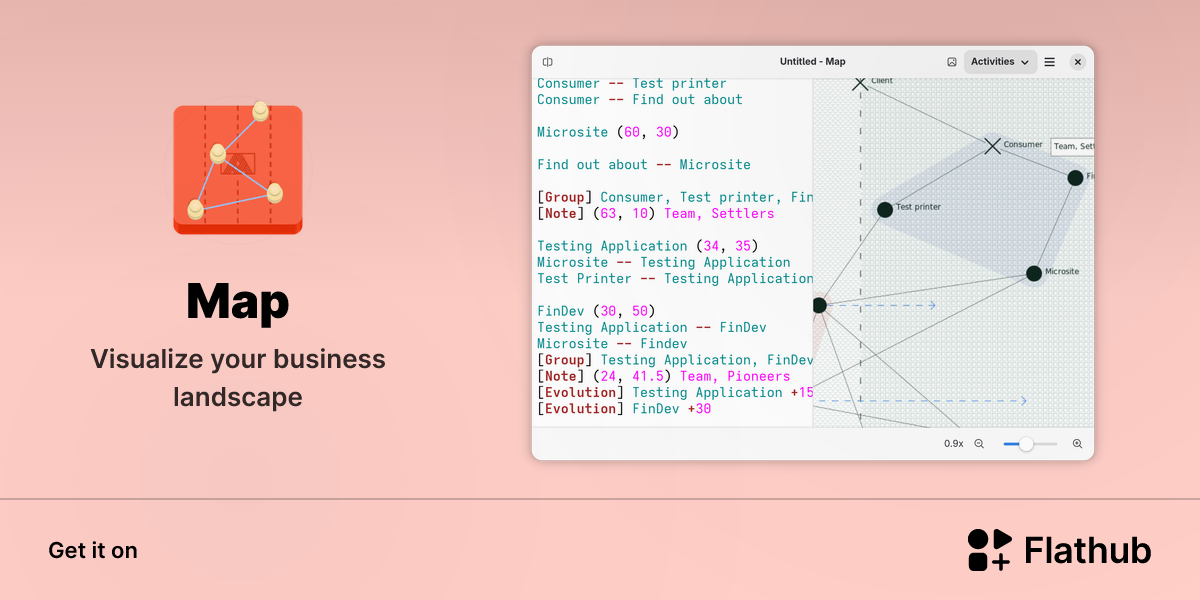
Task: Click the export image icon
Action: coord(952,62)
